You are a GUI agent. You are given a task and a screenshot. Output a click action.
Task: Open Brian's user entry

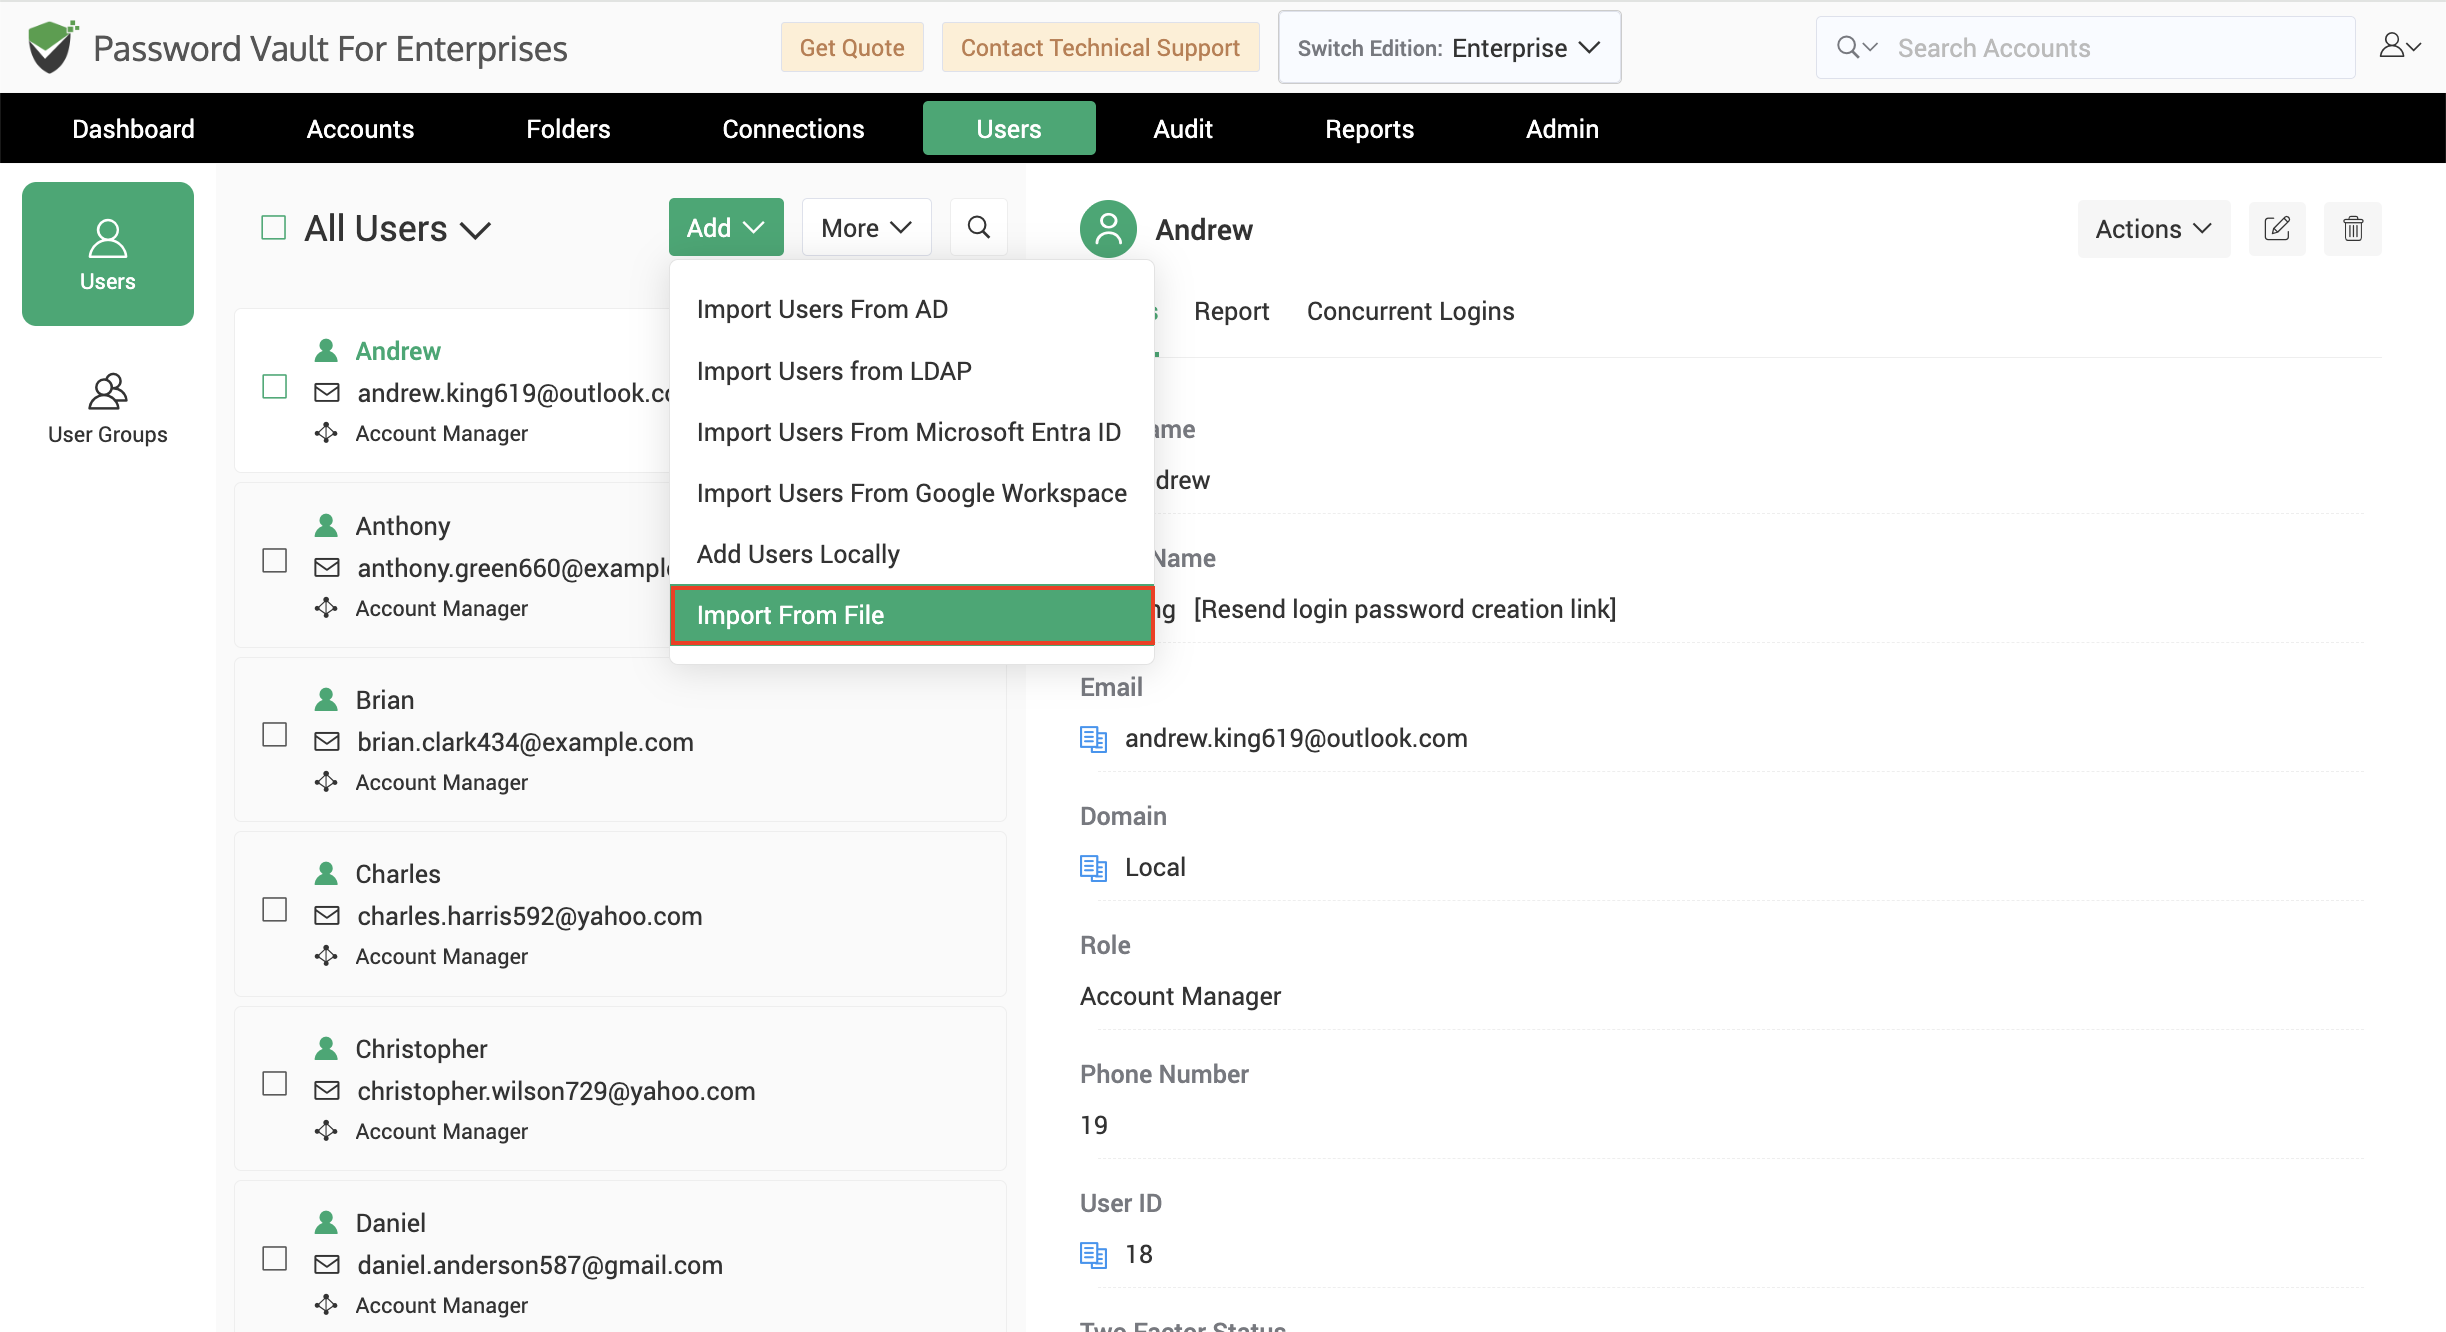click(620, 740)
